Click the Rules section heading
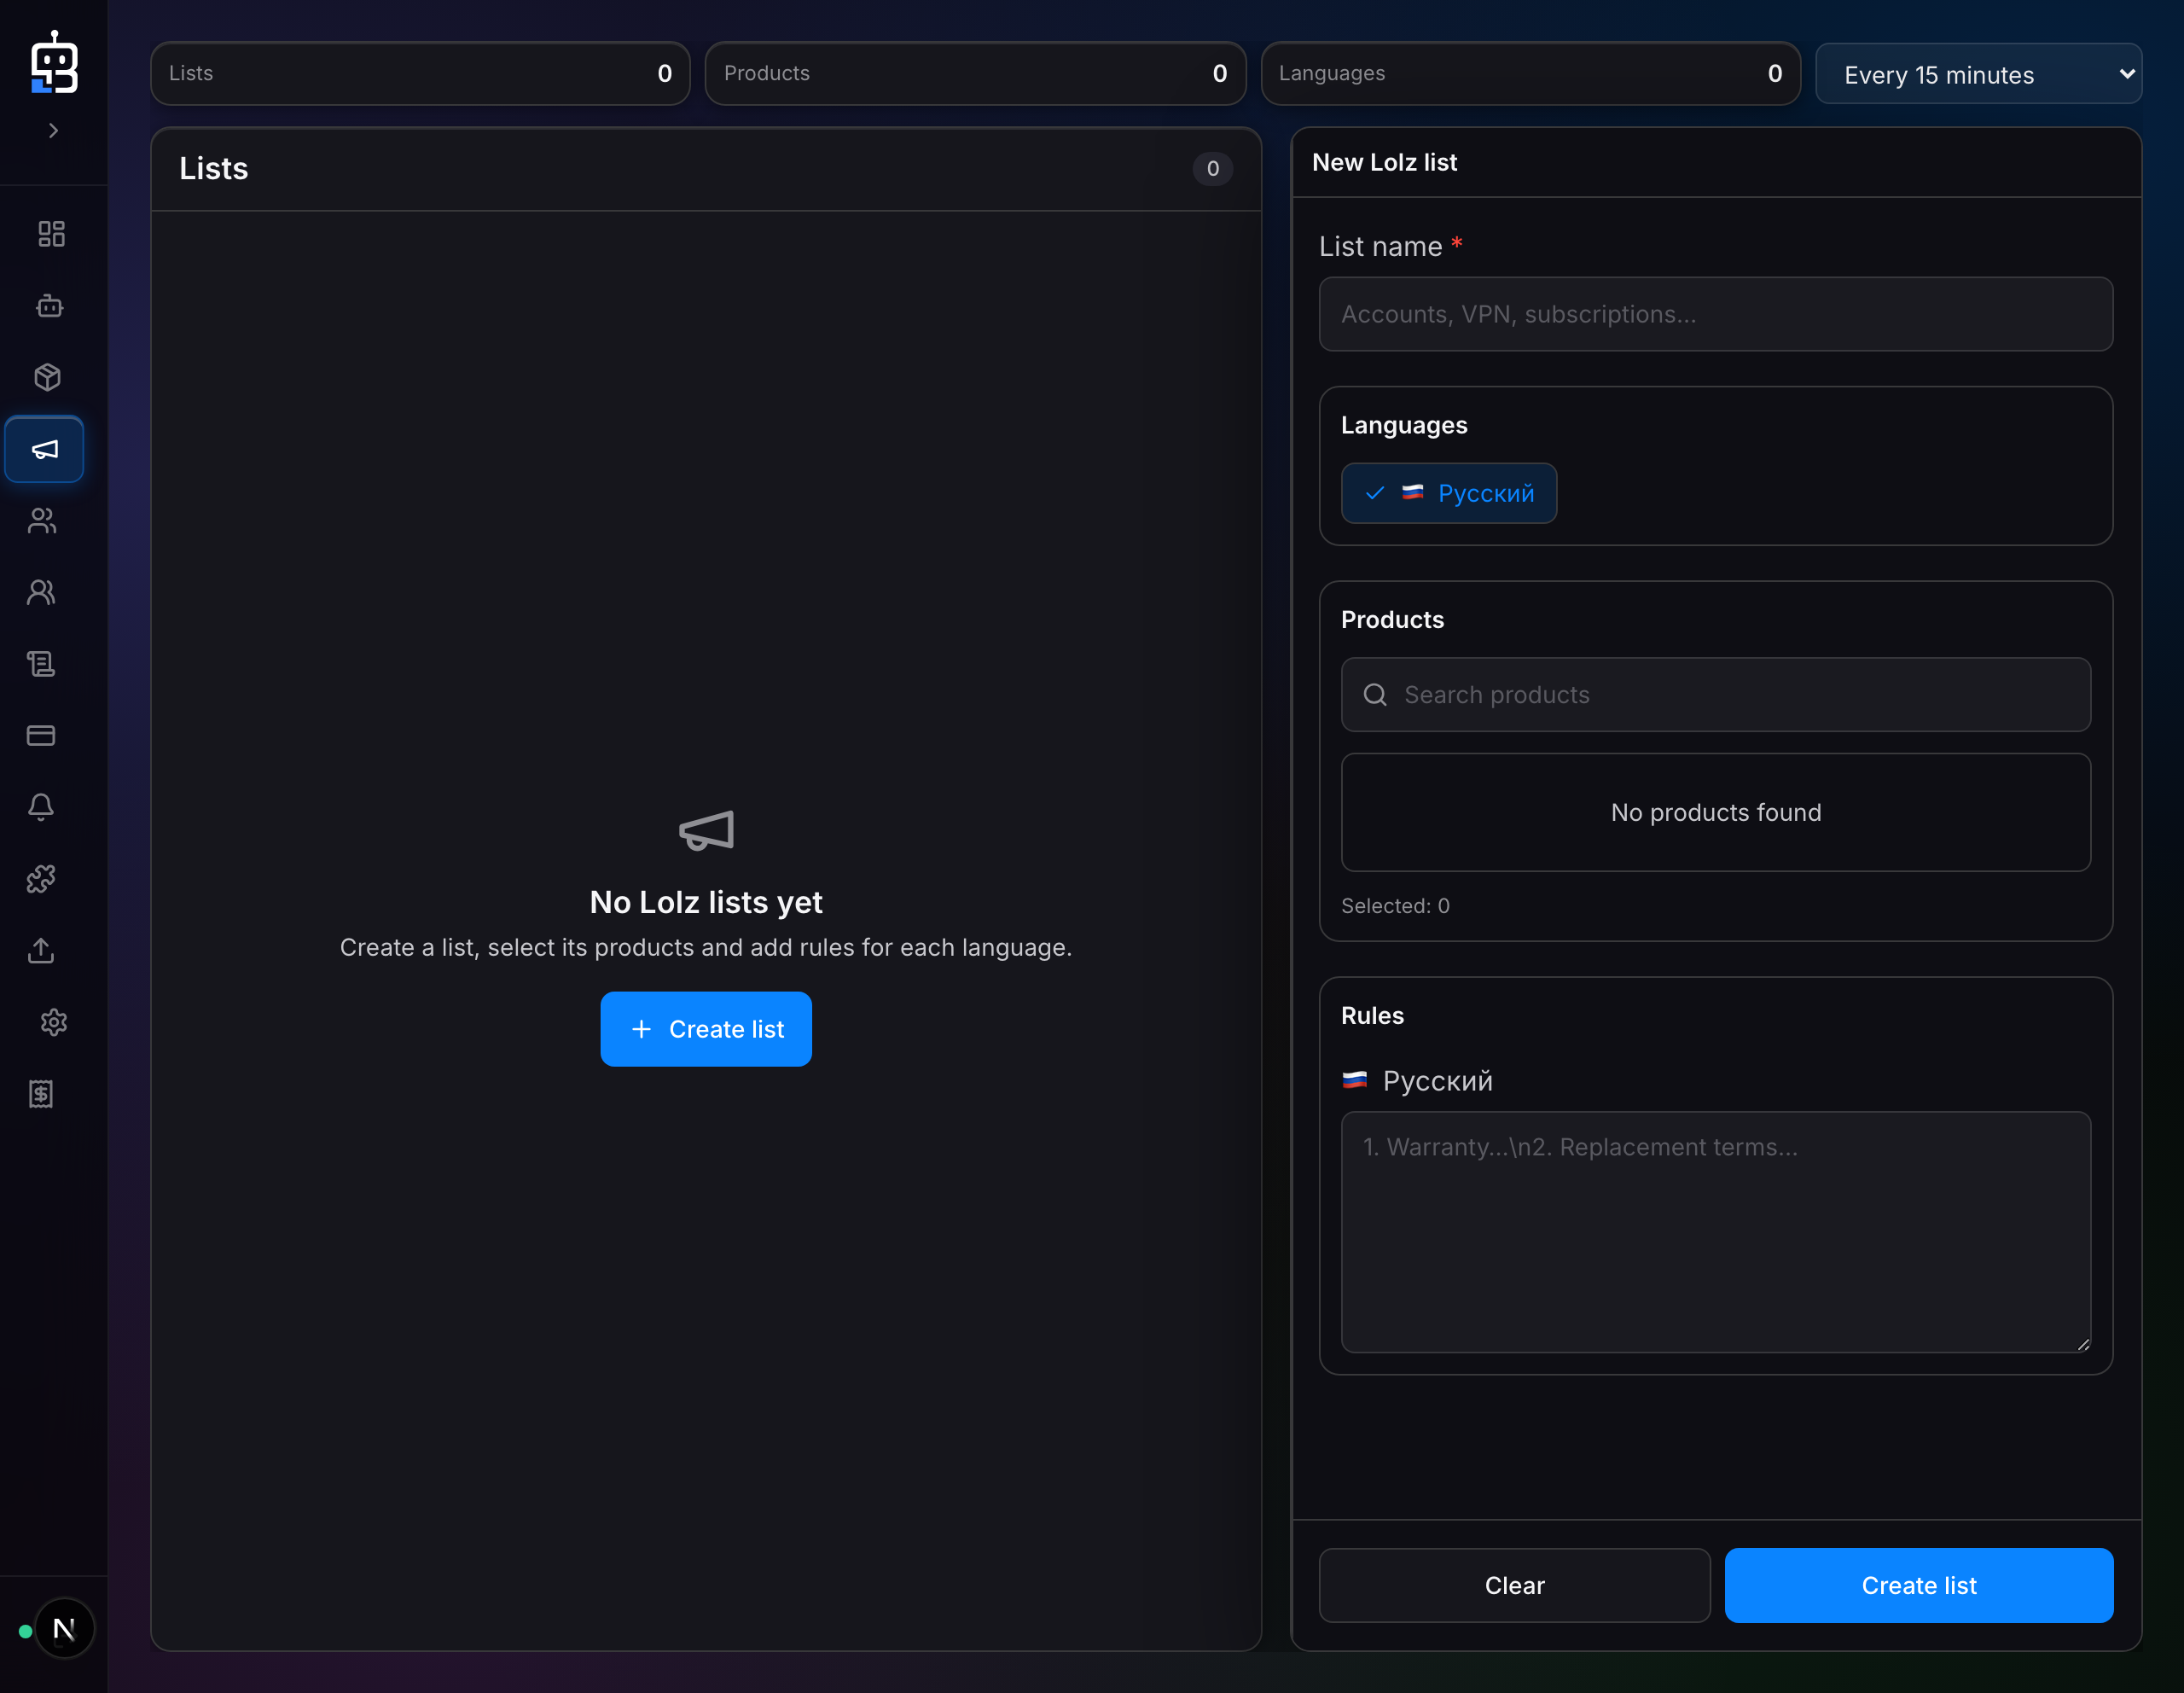Image resolution: width=2184 pixels, height=1693 pixels. (x=1372, y=1015)
